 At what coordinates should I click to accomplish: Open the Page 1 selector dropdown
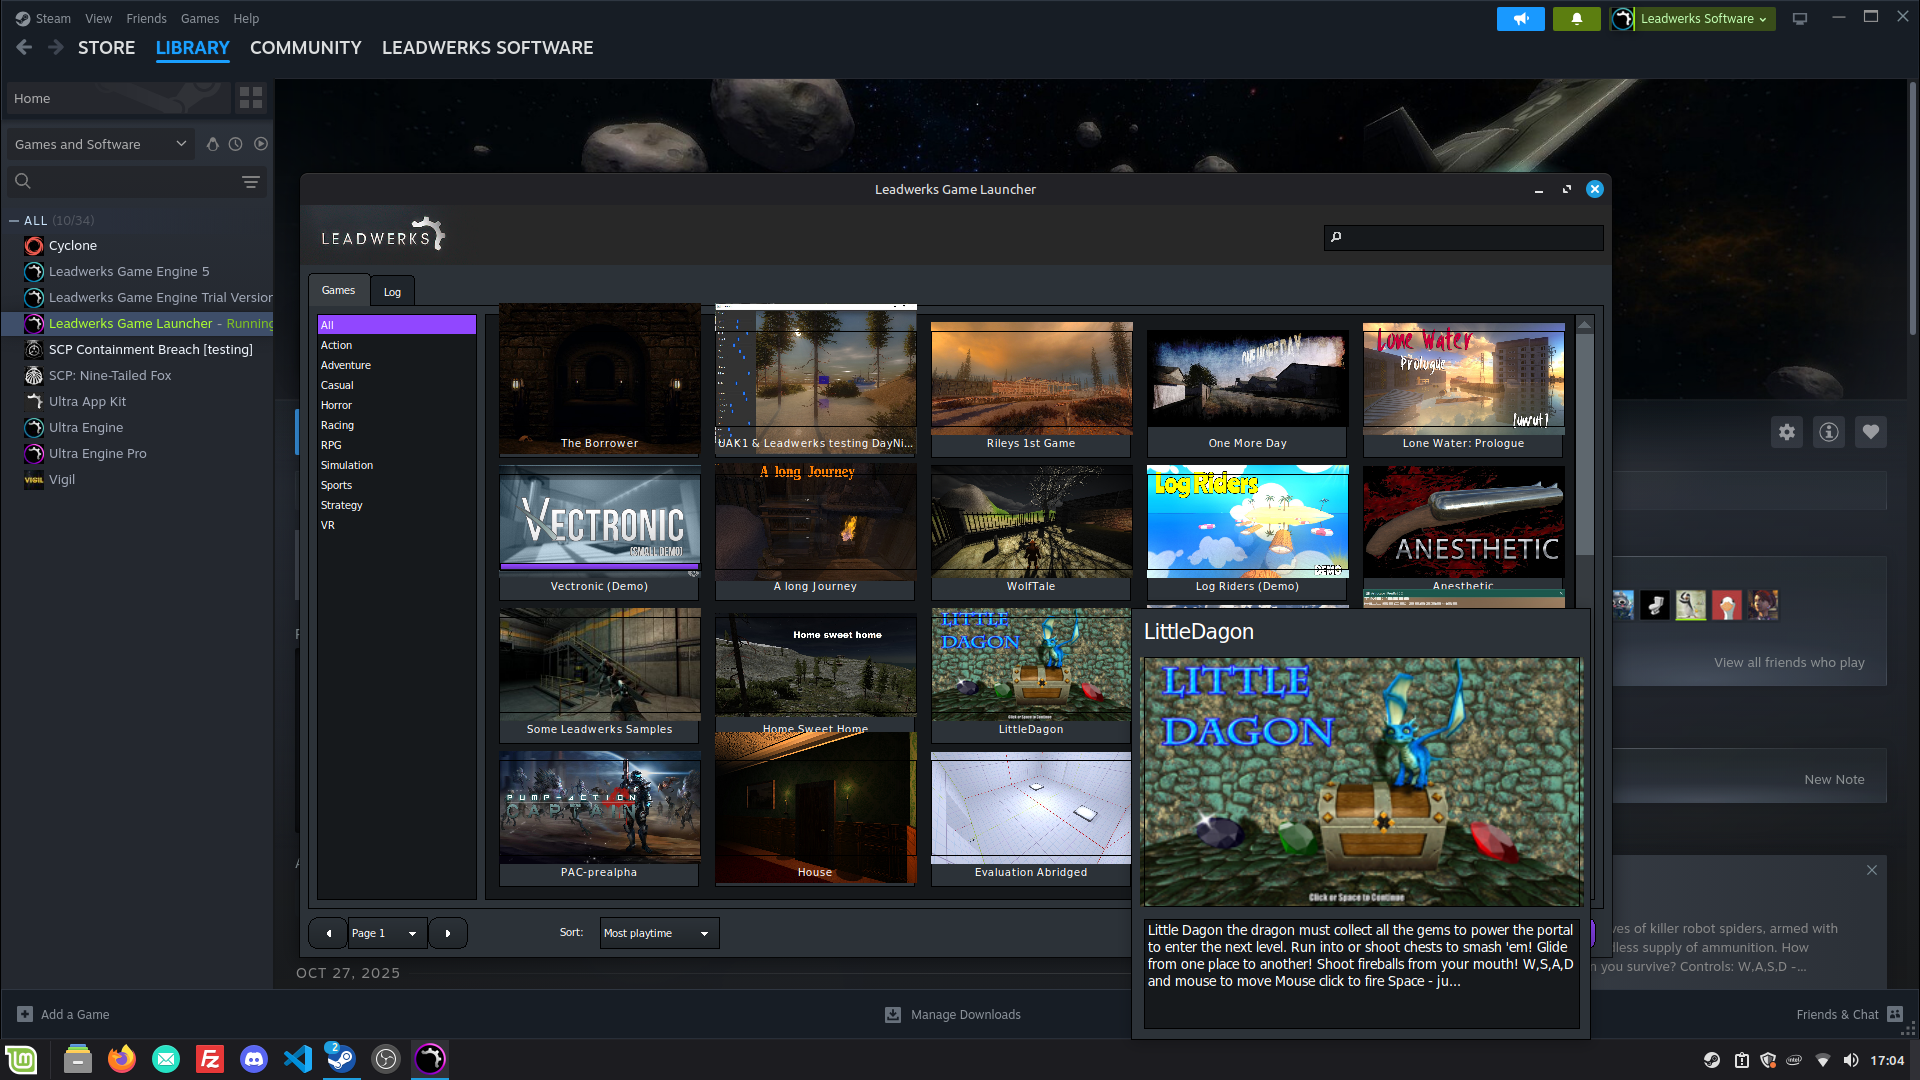pyautogui.click(x=387, y=933)
